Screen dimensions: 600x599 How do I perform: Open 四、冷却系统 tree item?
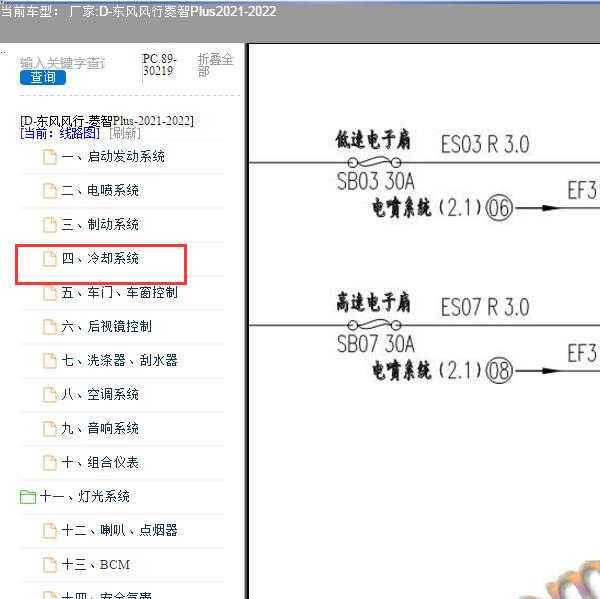[100, 258]
